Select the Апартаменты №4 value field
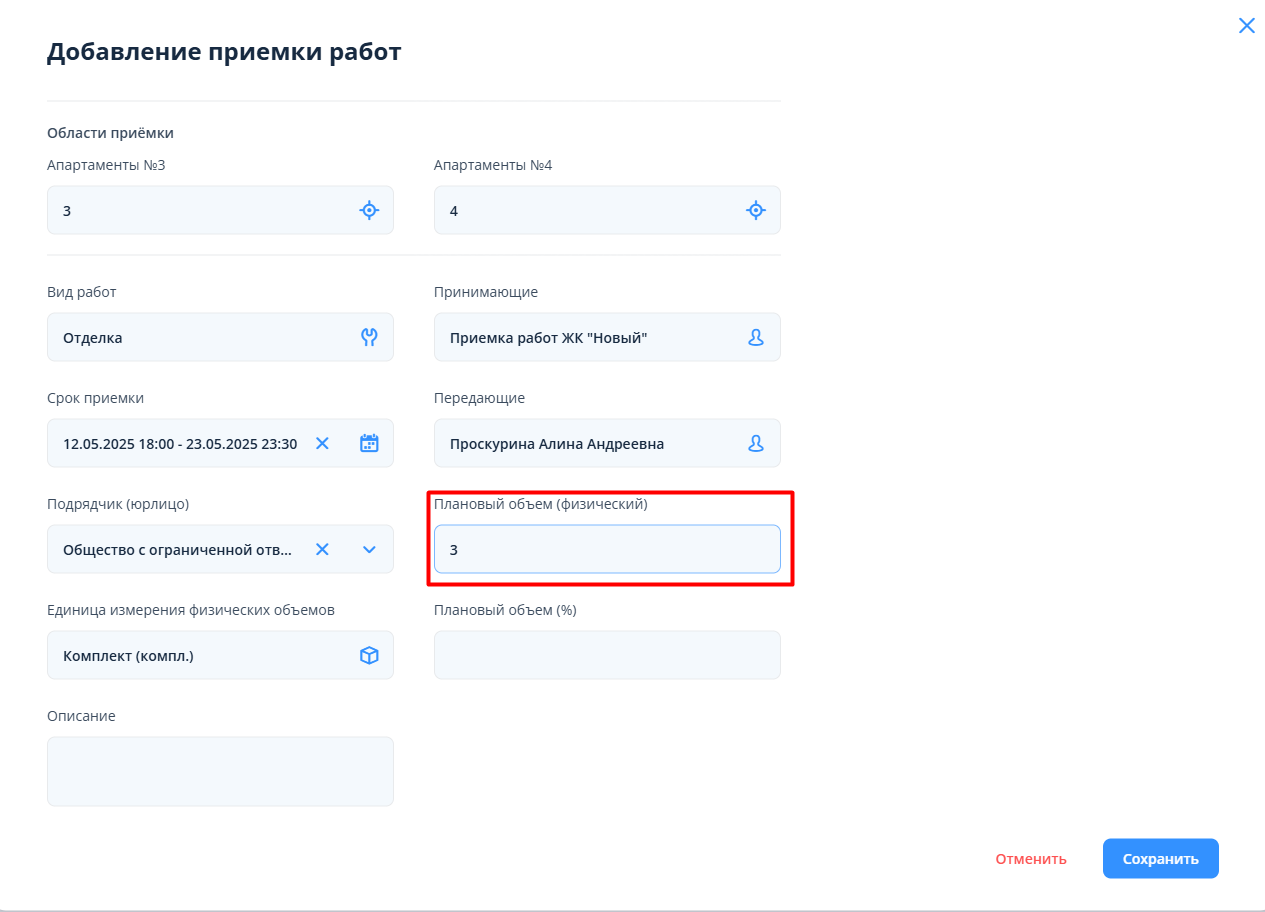This screenshot has width=1265, height=912. pyautogui.click(x=590, y=210)
